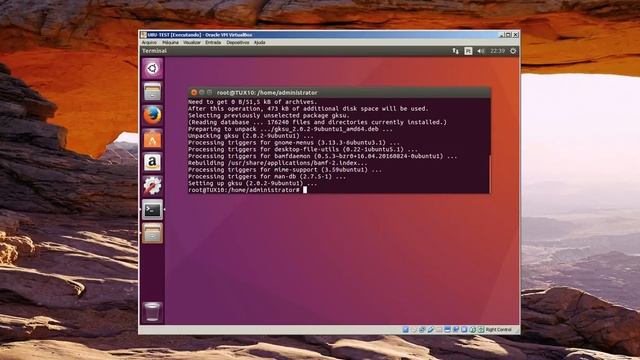Open the keyboard layout indicator in panel

pos(468,51)
